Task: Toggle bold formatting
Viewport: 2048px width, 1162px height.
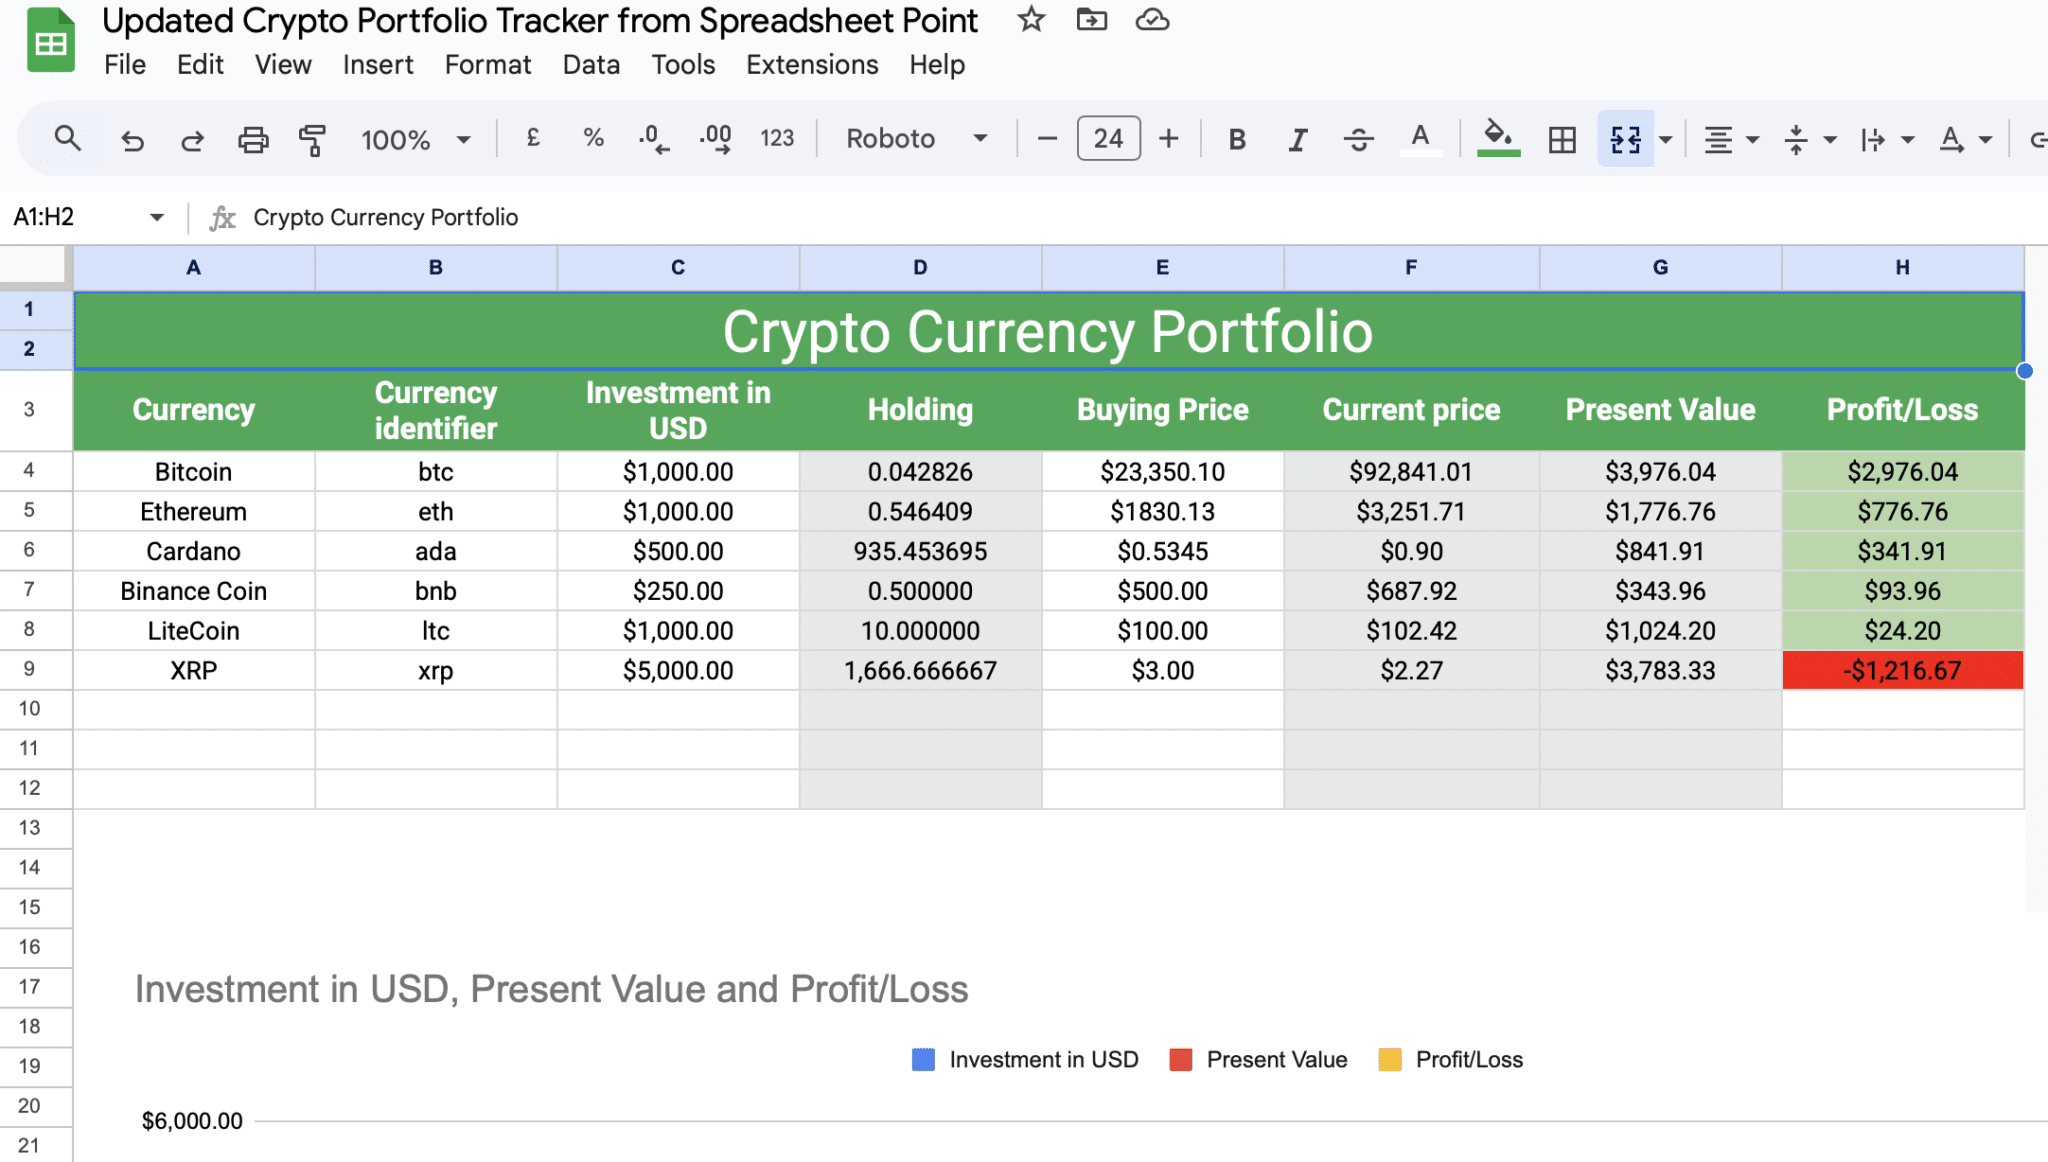Action: pos(1237,138)
